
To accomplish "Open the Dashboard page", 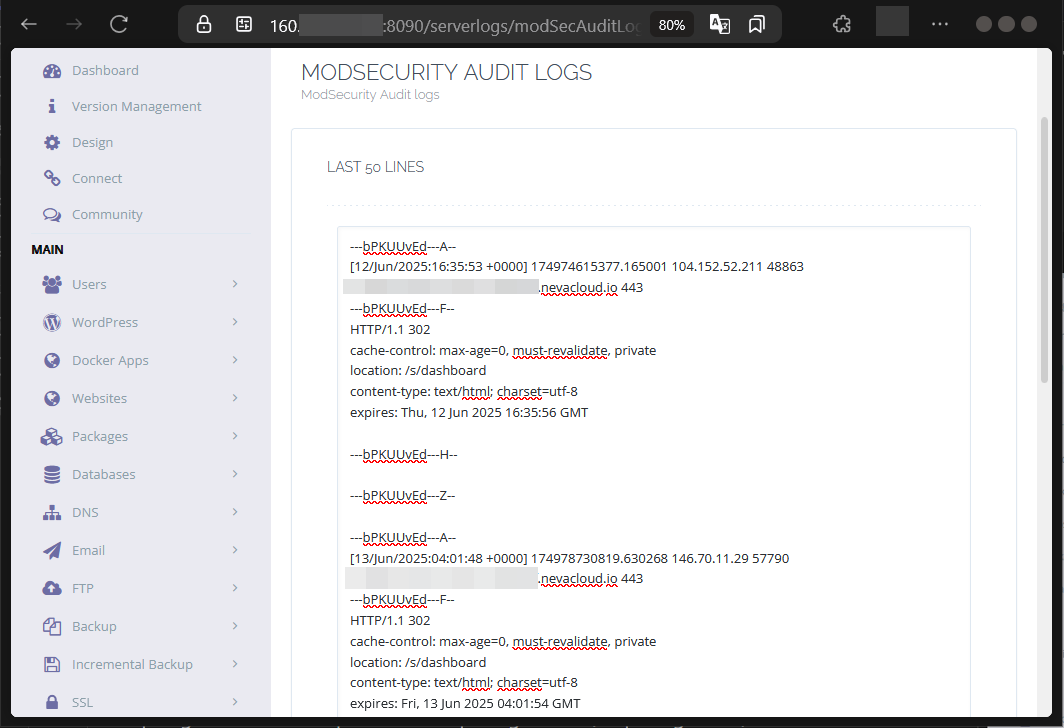I will [x=105, y=71].
